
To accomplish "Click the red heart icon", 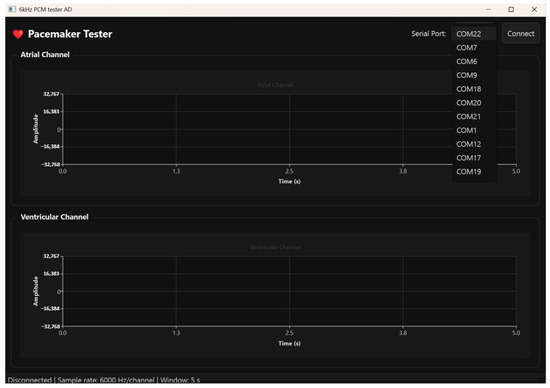I will (18, 34).
